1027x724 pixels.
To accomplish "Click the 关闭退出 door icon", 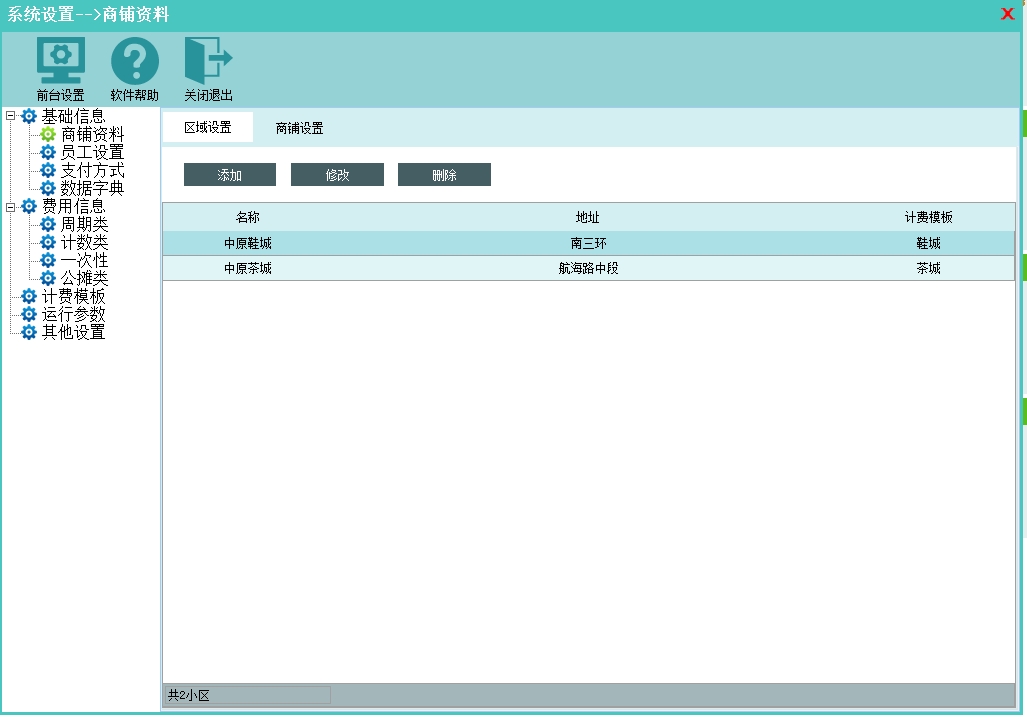I will [x=208, y=62].
